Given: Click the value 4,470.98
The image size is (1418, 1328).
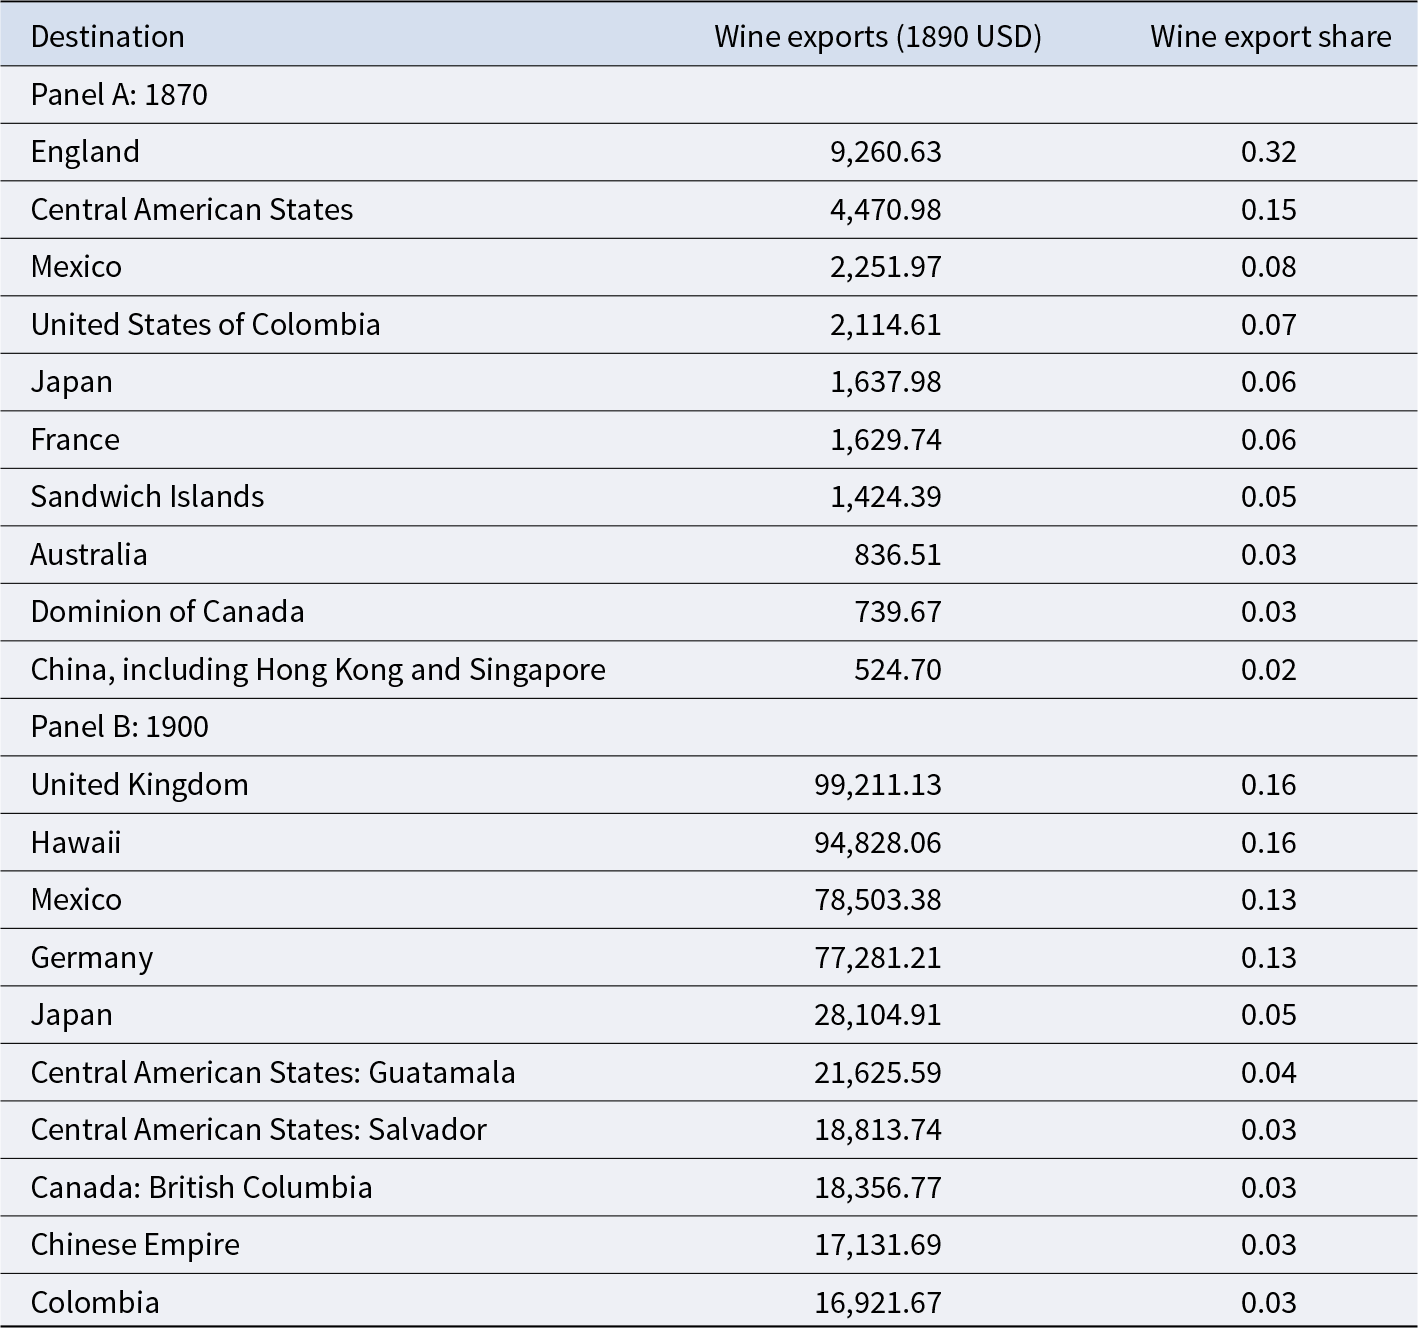Looking at the screenshot, I should 886,210.
